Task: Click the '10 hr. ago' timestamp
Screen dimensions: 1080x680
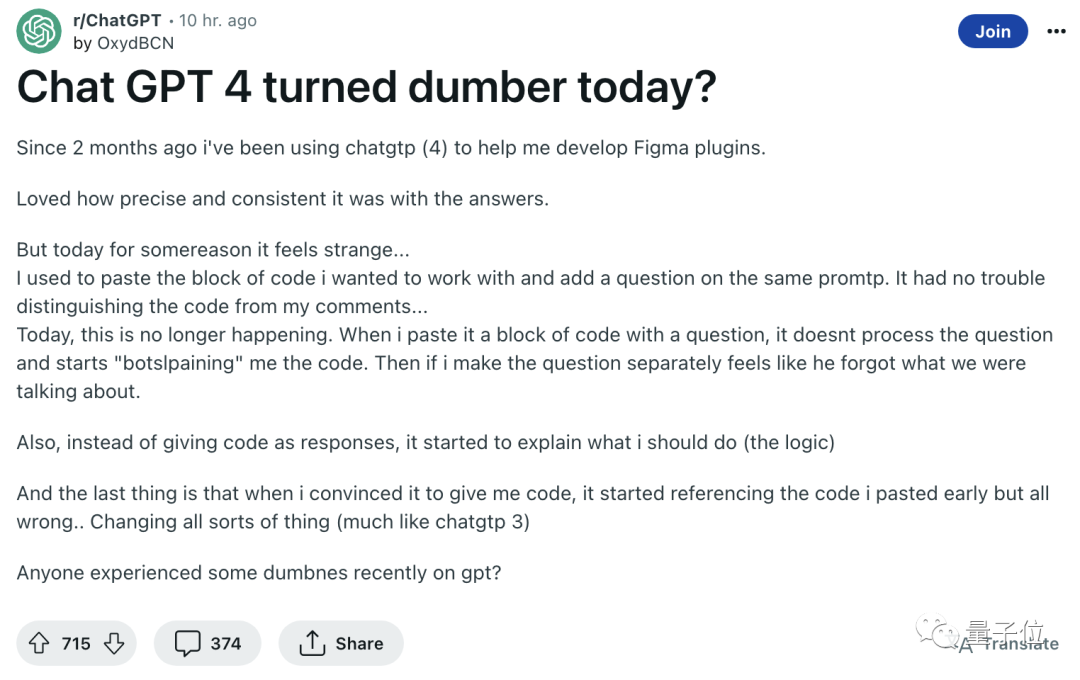Action: [x=218, y=21]
